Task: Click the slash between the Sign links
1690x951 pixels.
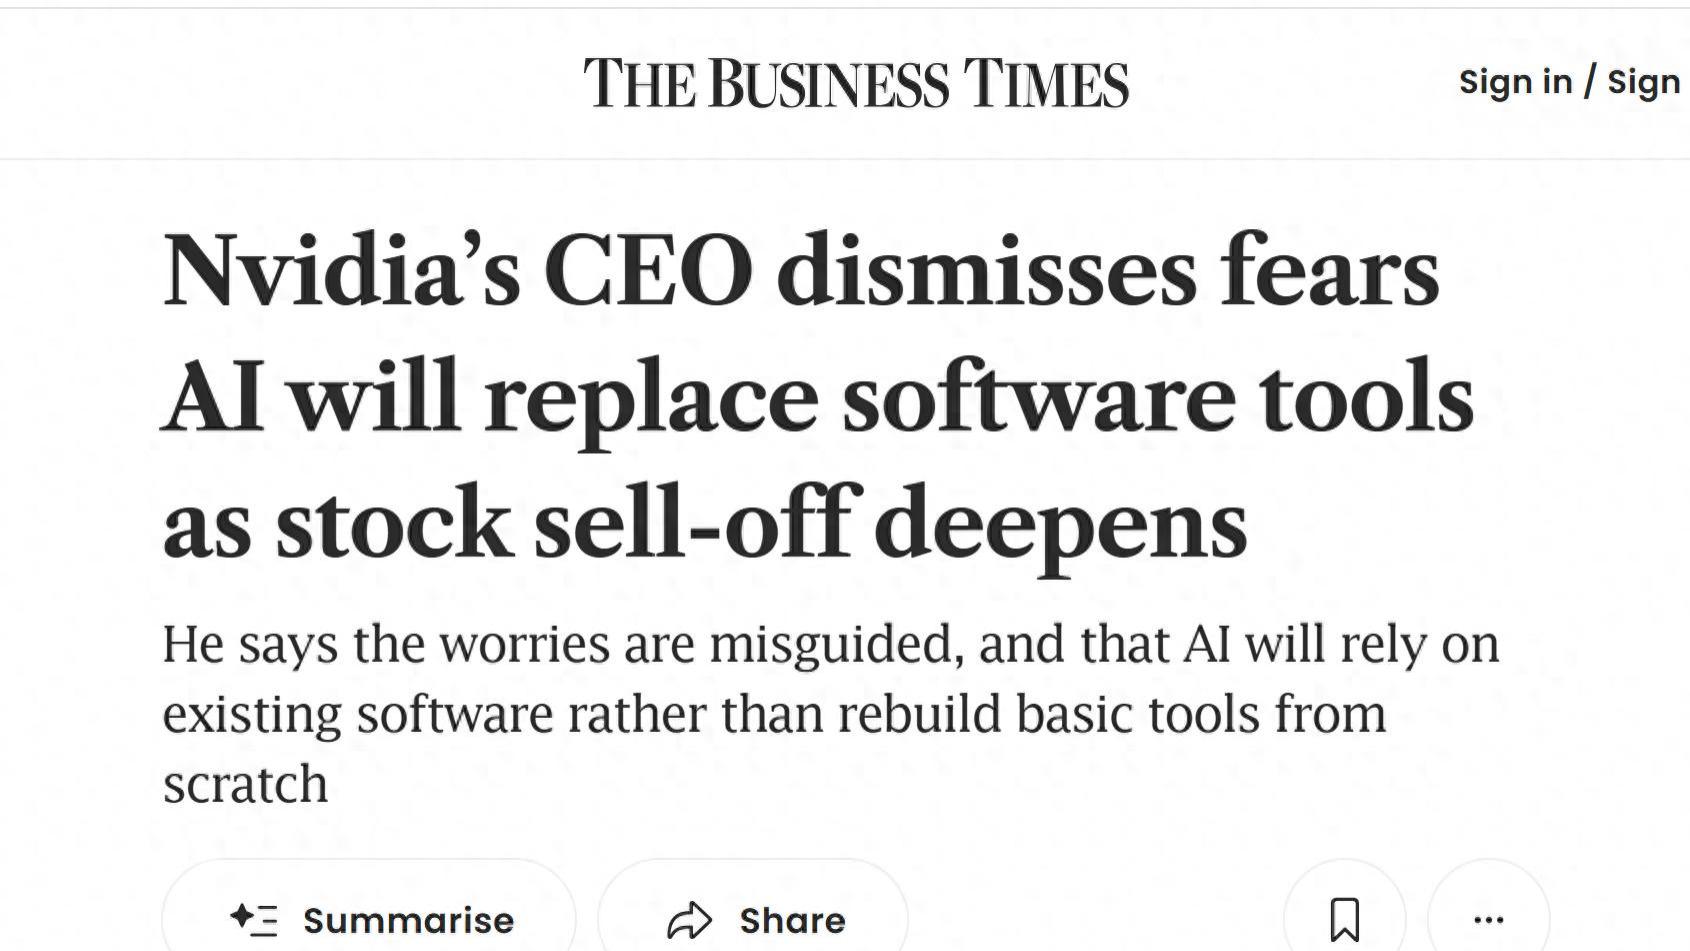Action: coord(1589,82)
